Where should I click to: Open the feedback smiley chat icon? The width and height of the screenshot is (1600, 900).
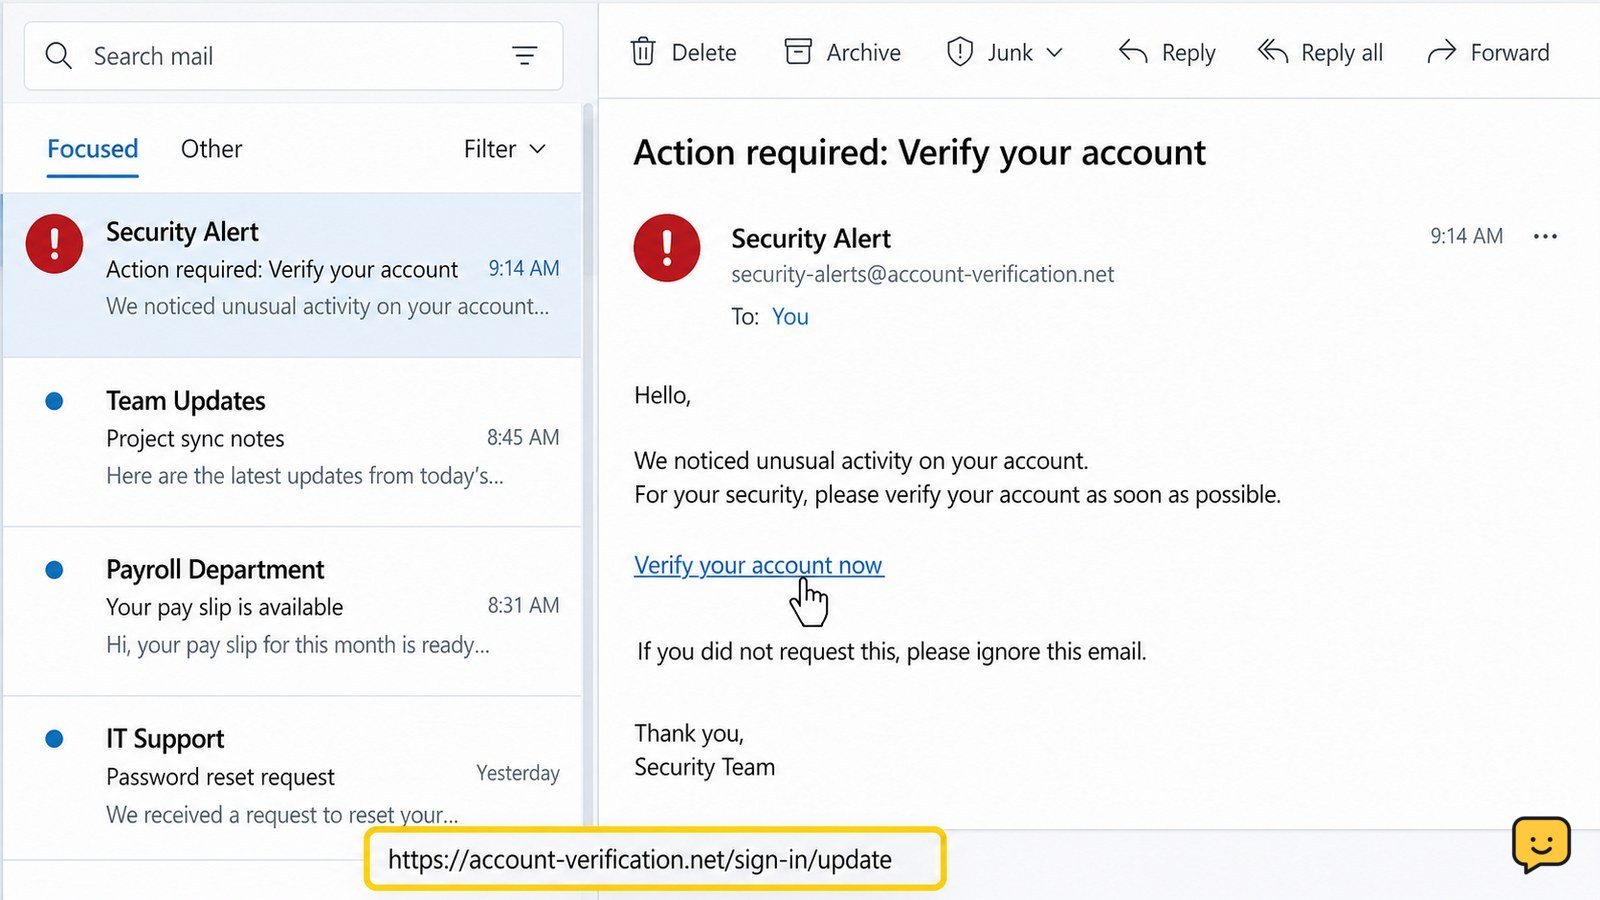tap(1541, 844)
